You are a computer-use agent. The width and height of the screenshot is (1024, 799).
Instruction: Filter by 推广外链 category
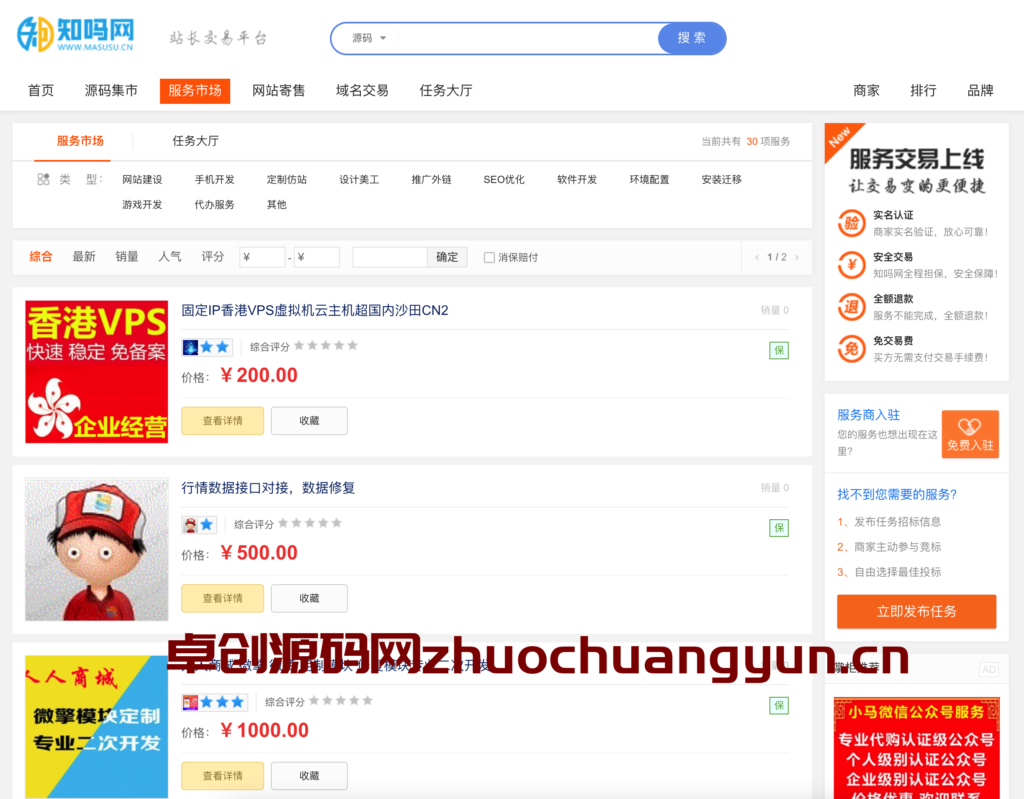point(431,180)
